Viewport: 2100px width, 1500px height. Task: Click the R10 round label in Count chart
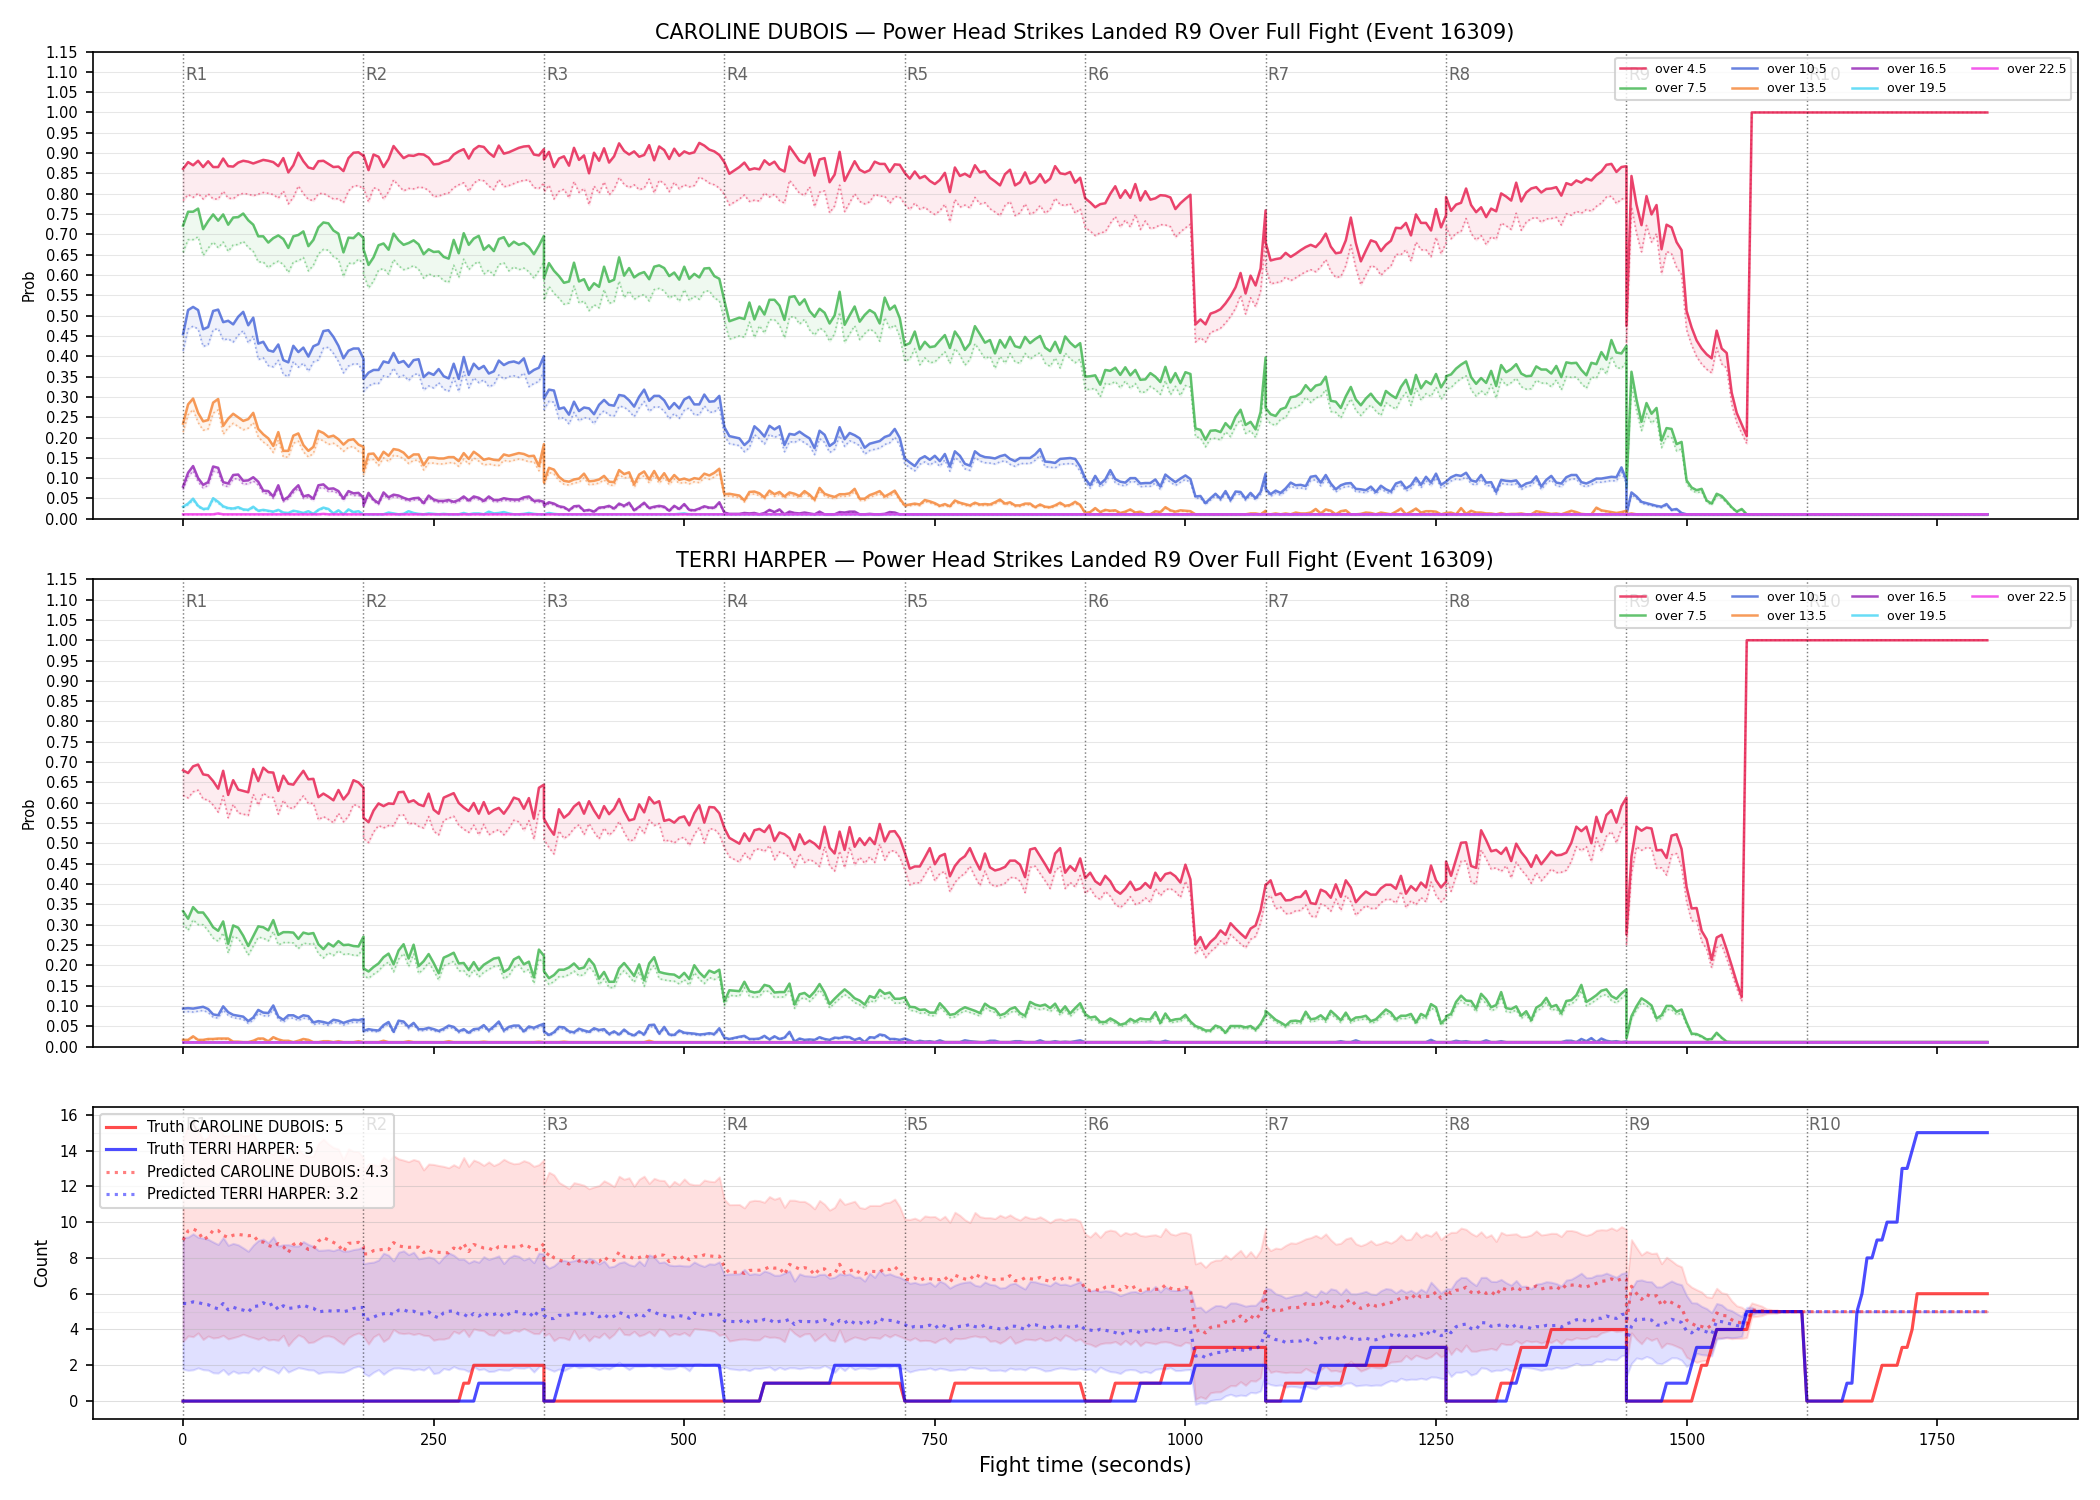point(1824,1124)
